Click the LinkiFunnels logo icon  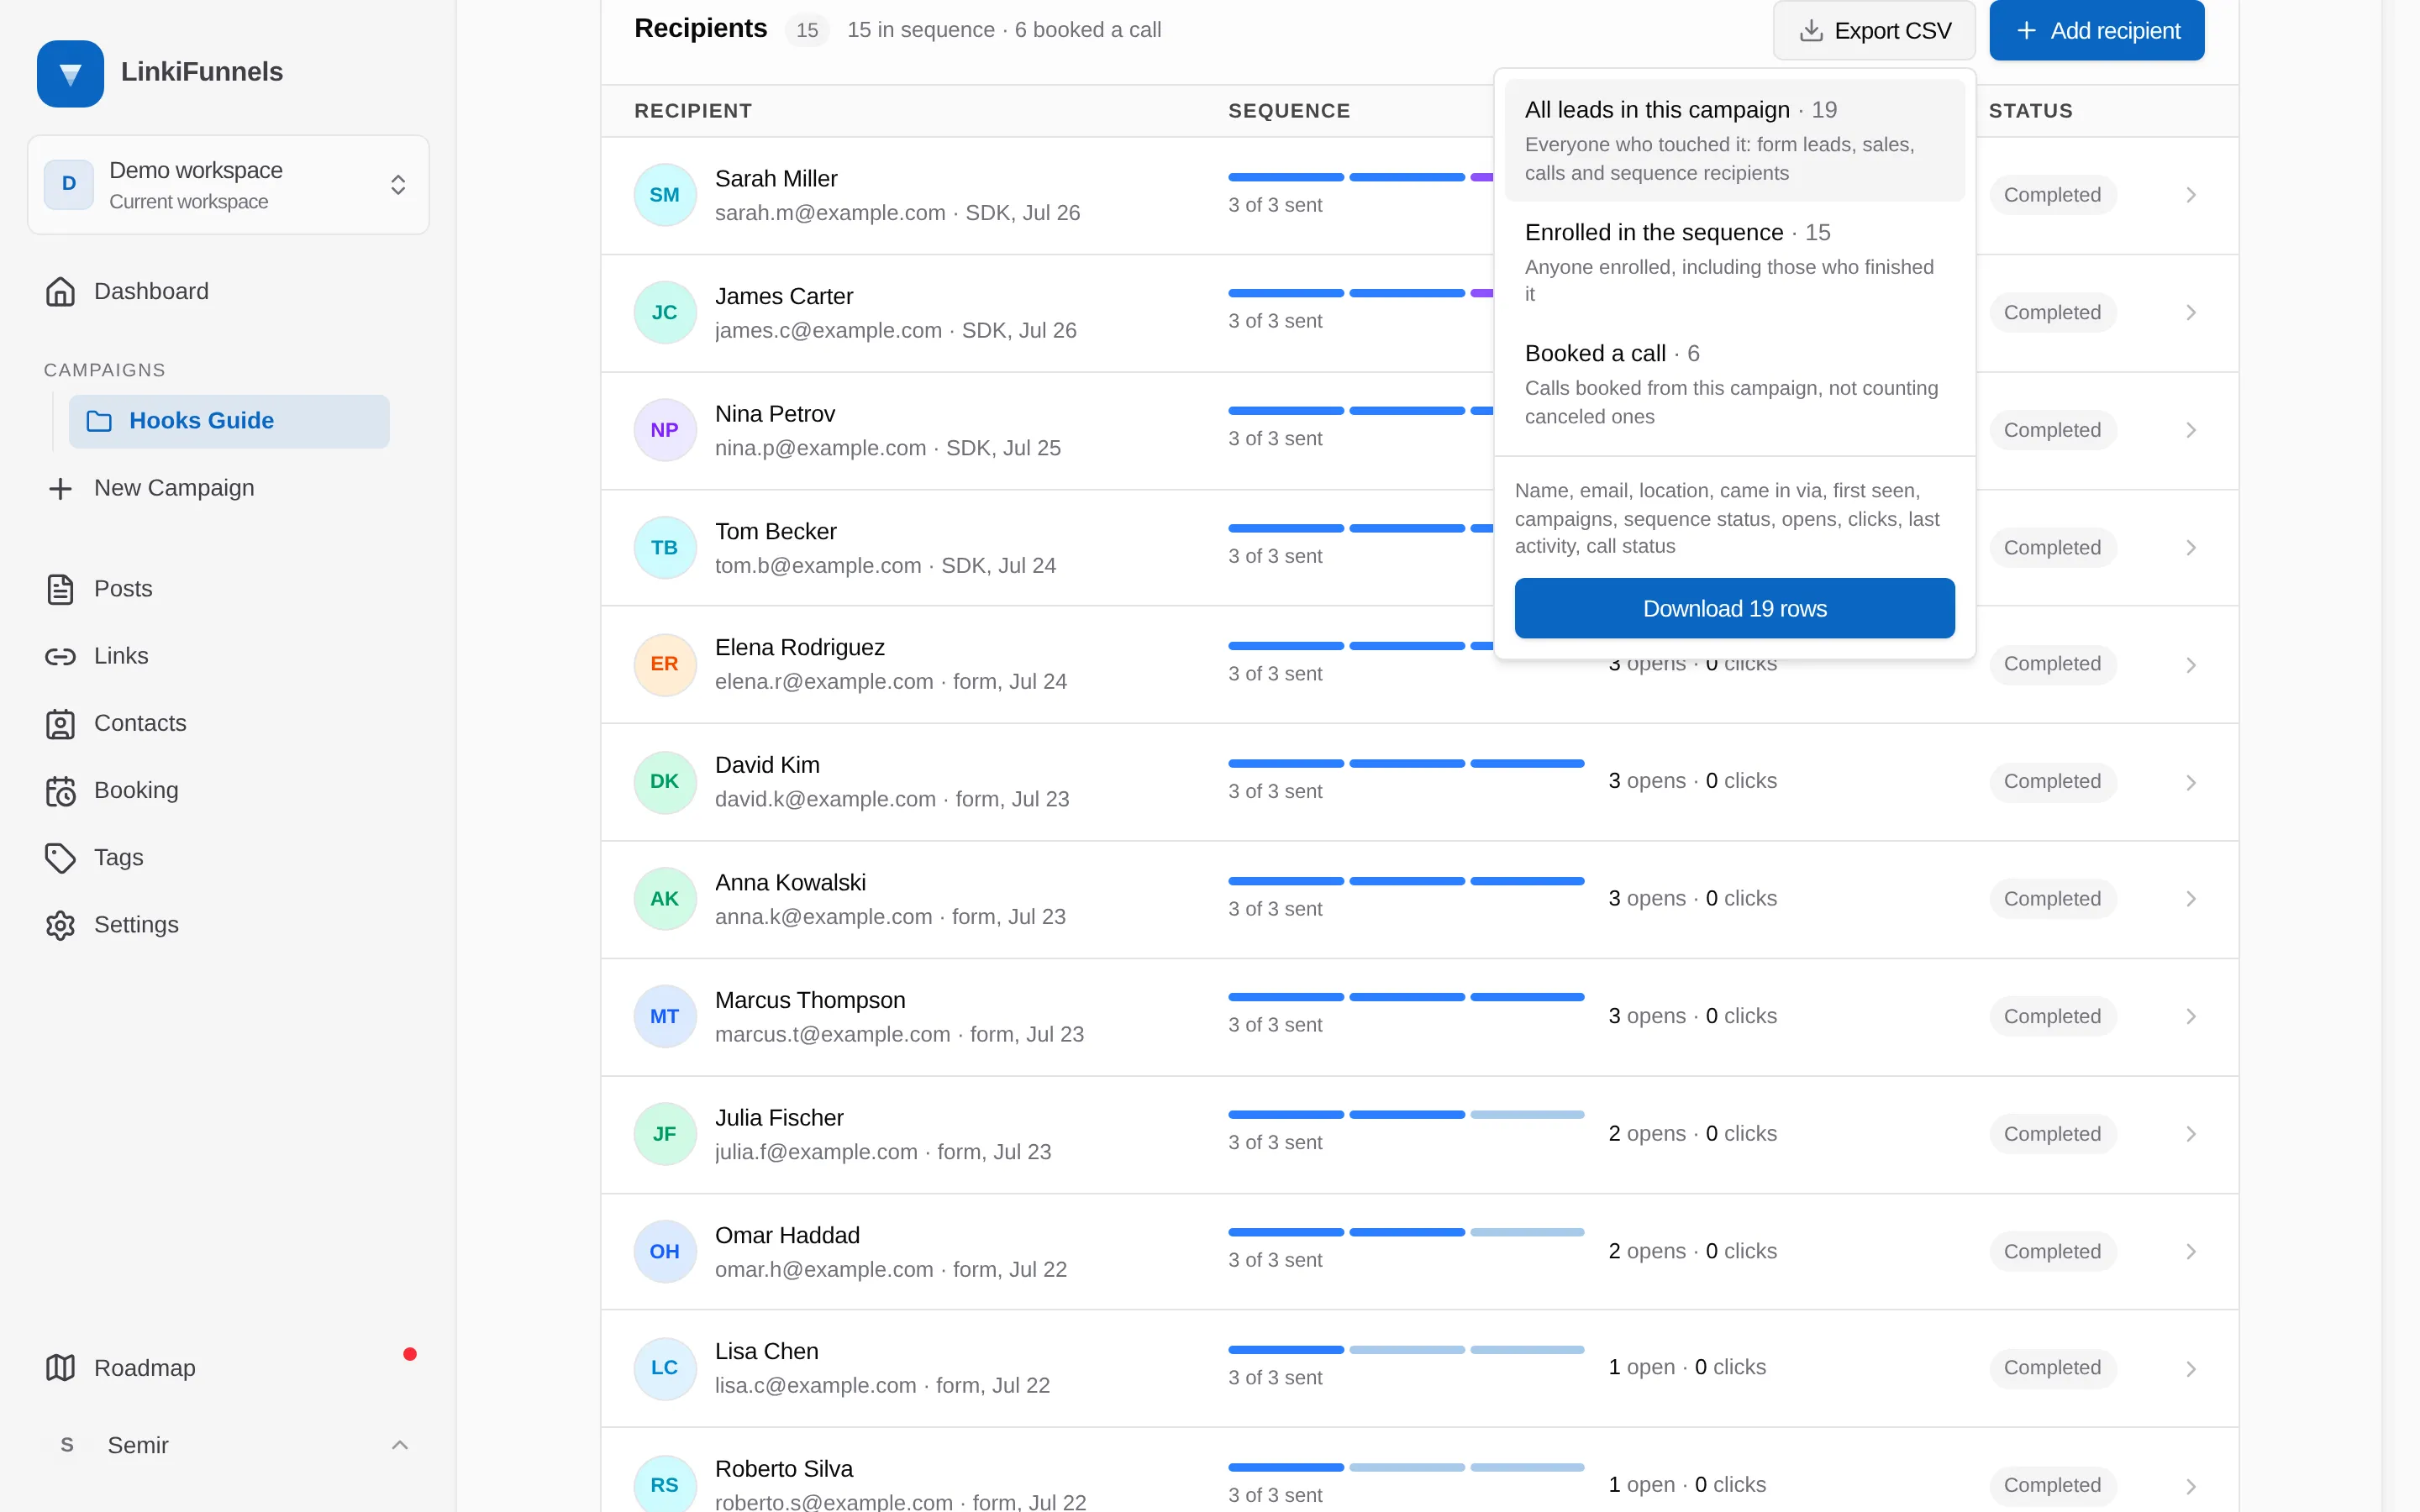point(70,73)
